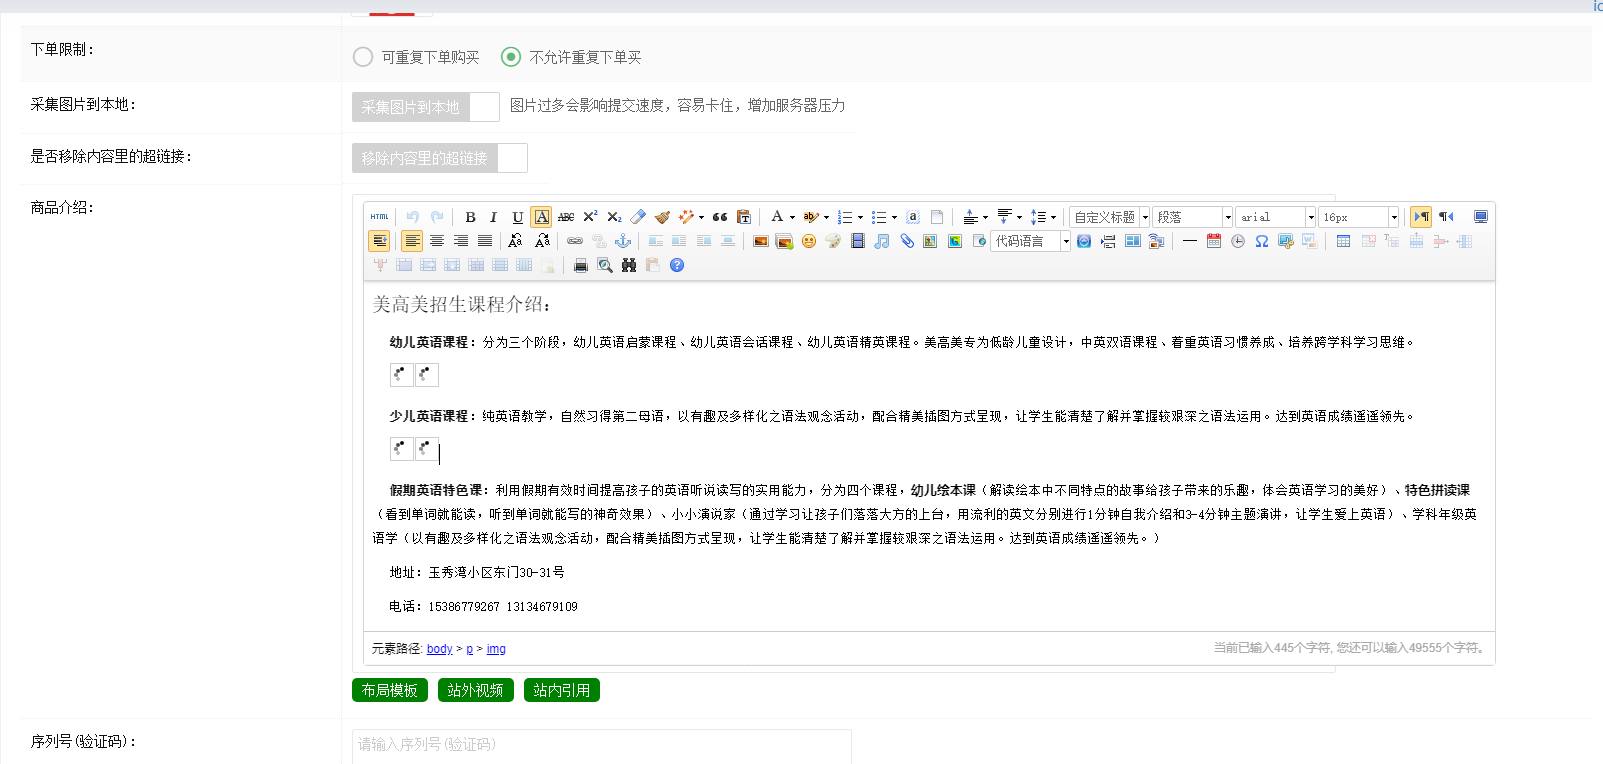Screen dimensions: 1603x764
Task: Click the 布局模板 green button
Action: pos(390,690)
